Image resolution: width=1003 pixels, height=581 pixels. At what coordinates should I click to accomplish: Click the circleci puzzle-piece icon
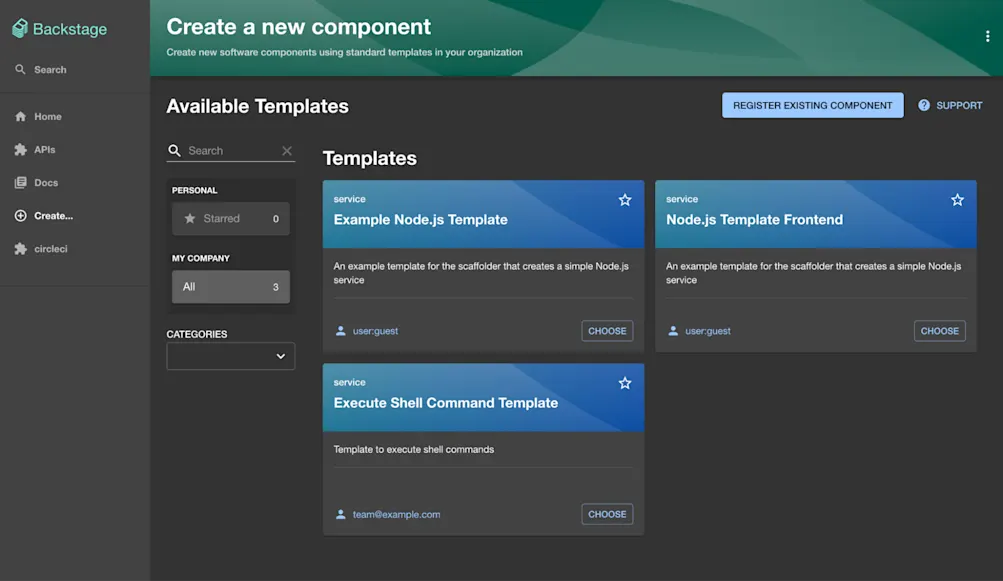pyautogui.click(x=20, y=249)
